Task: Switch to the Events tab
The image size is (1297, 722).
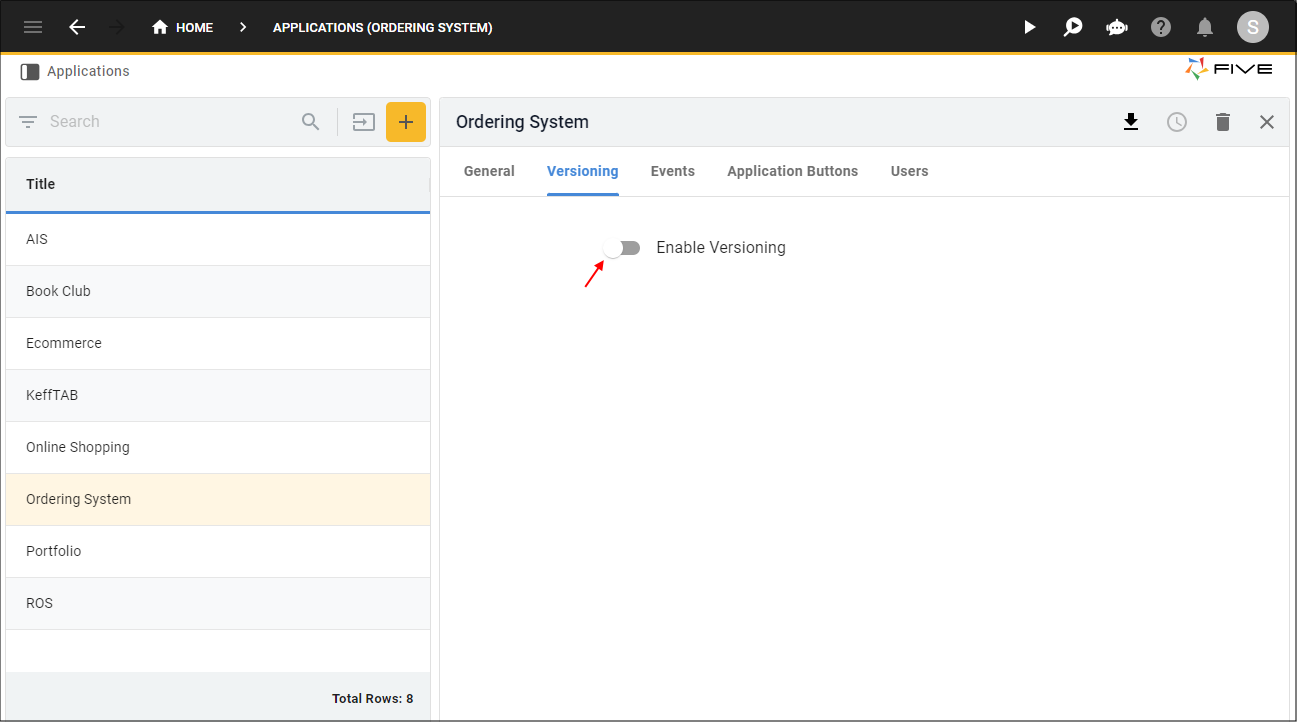Action: tap(673, 171)
